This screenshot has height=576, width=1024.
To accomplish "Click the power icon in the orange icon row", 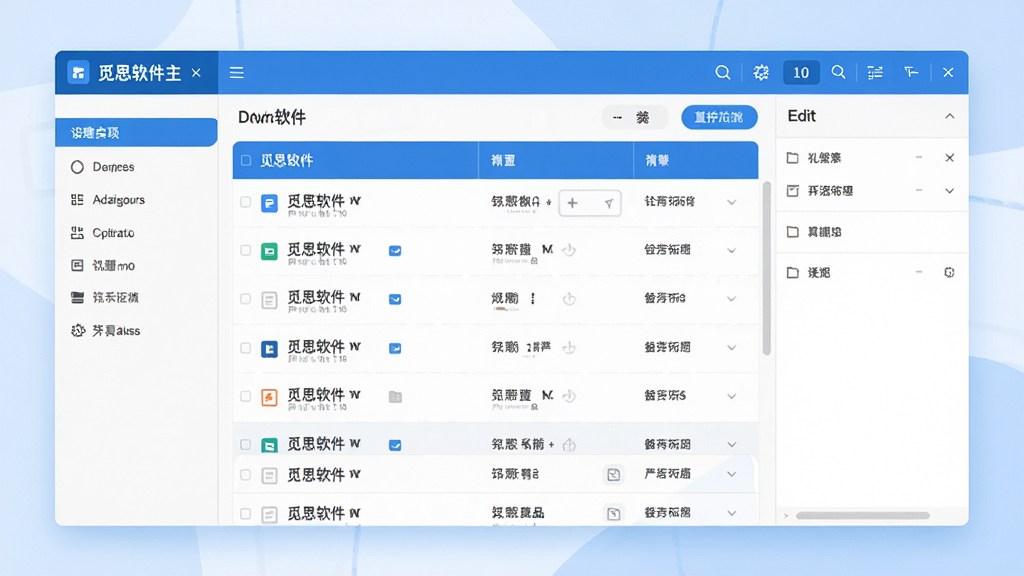I will pos(569,396).
